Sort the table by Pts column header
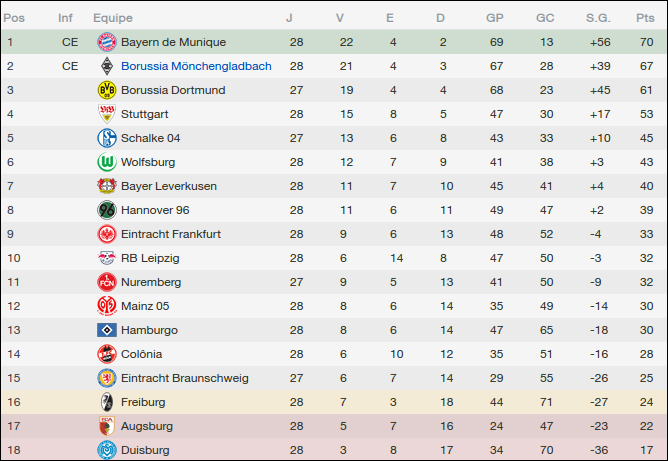The image size is (668, 461). click(645, 18)
